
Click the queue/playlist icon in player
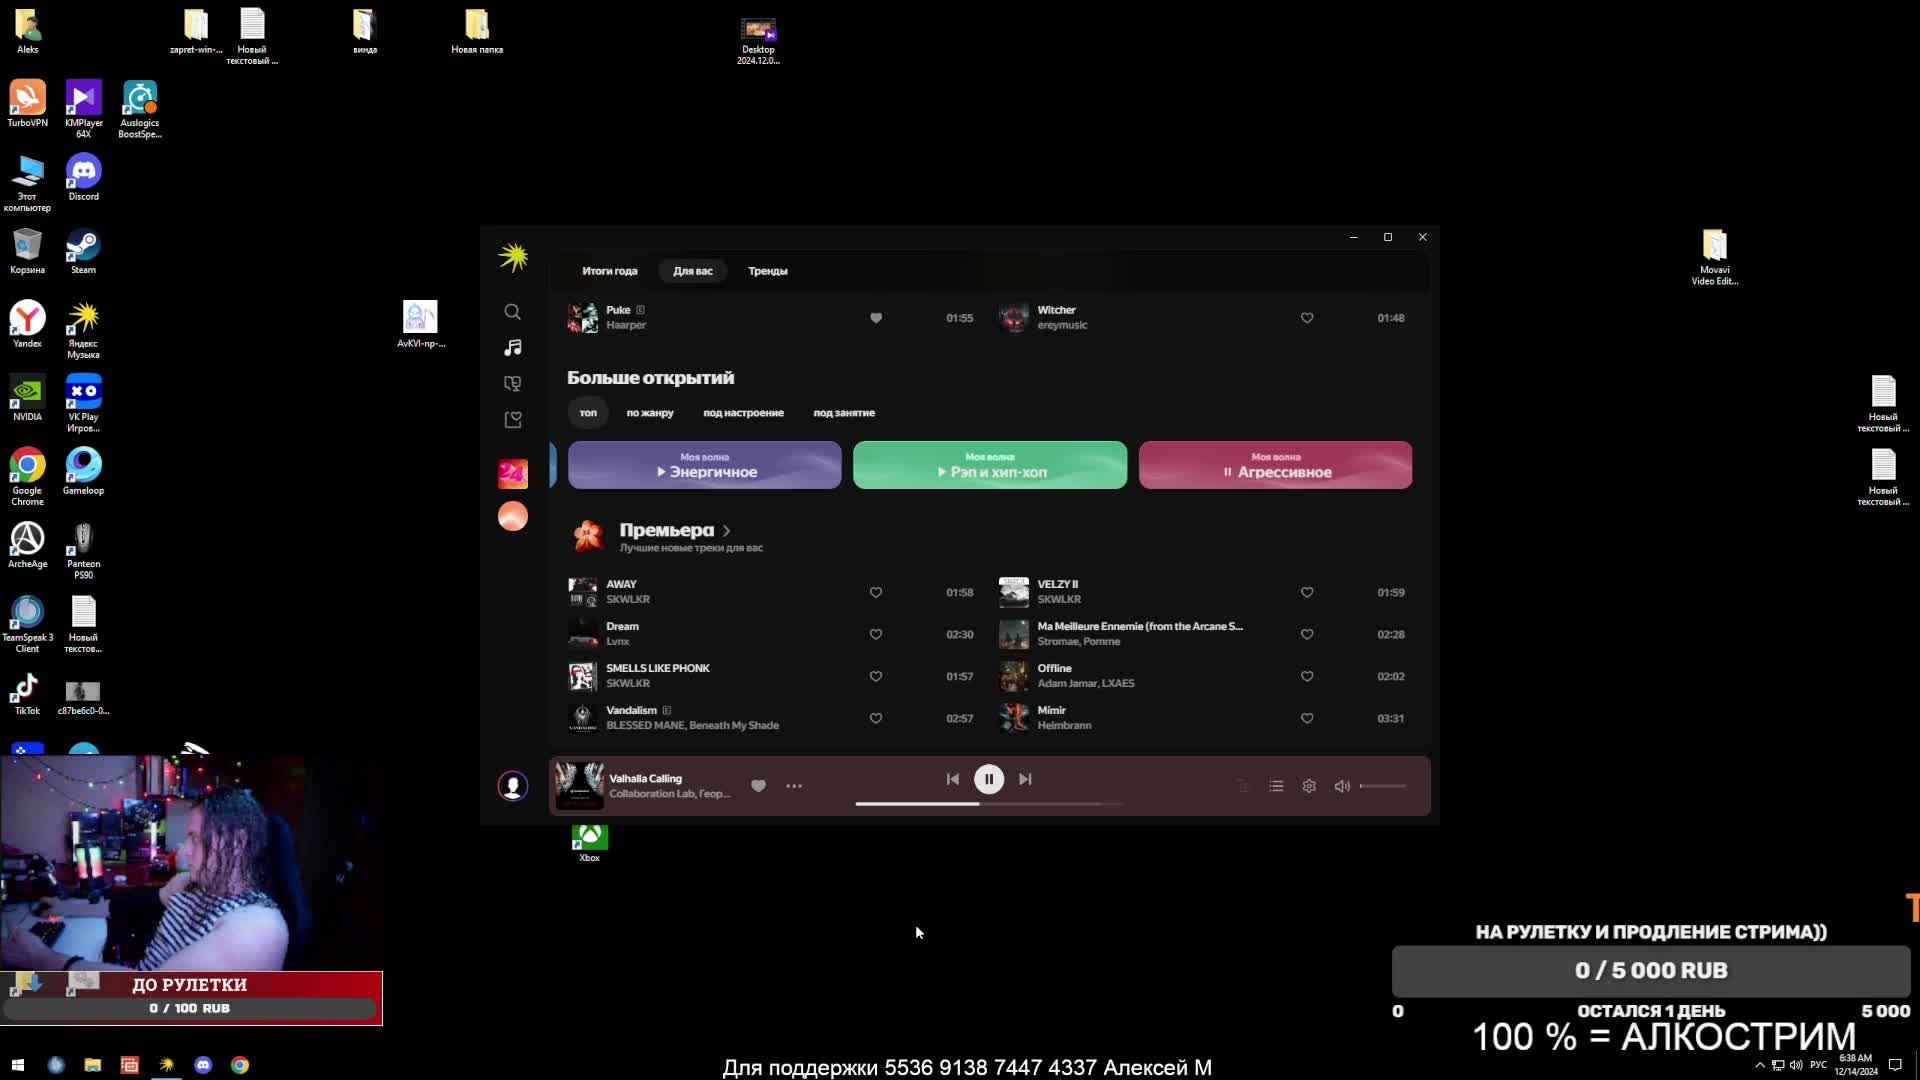(x=1275, y=785)
